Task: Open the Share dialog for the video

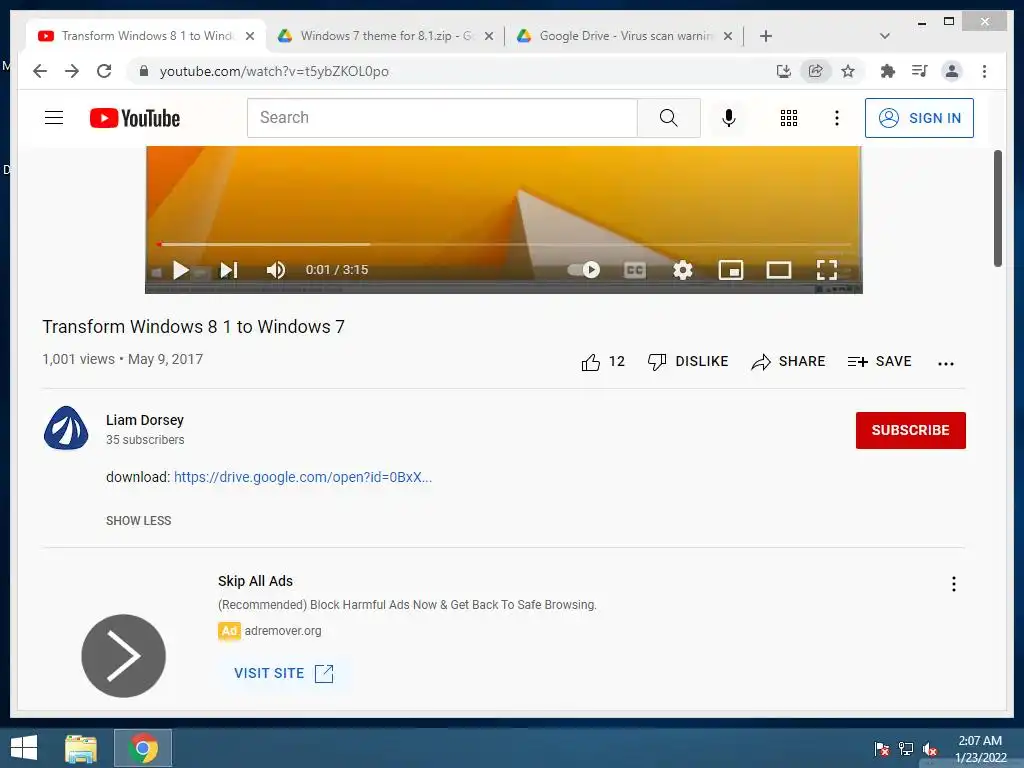Action: 788,362
